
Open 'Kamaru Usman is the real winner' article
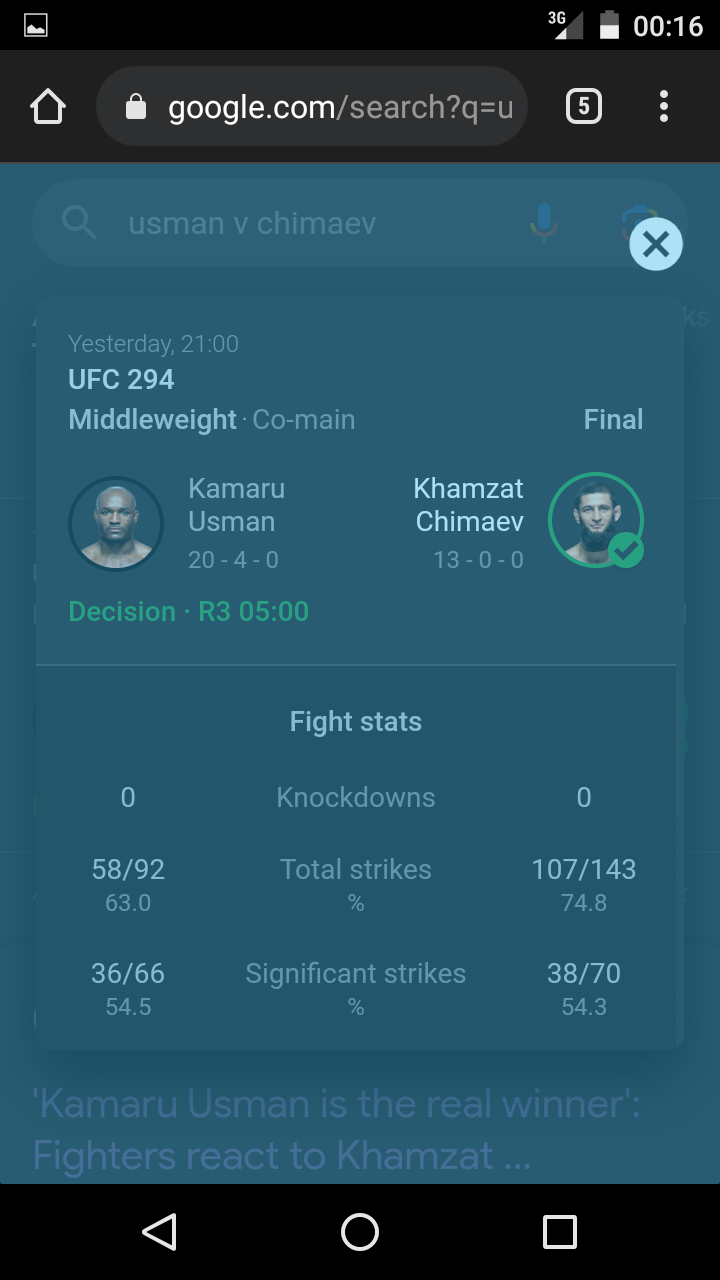coord(336,1130)
